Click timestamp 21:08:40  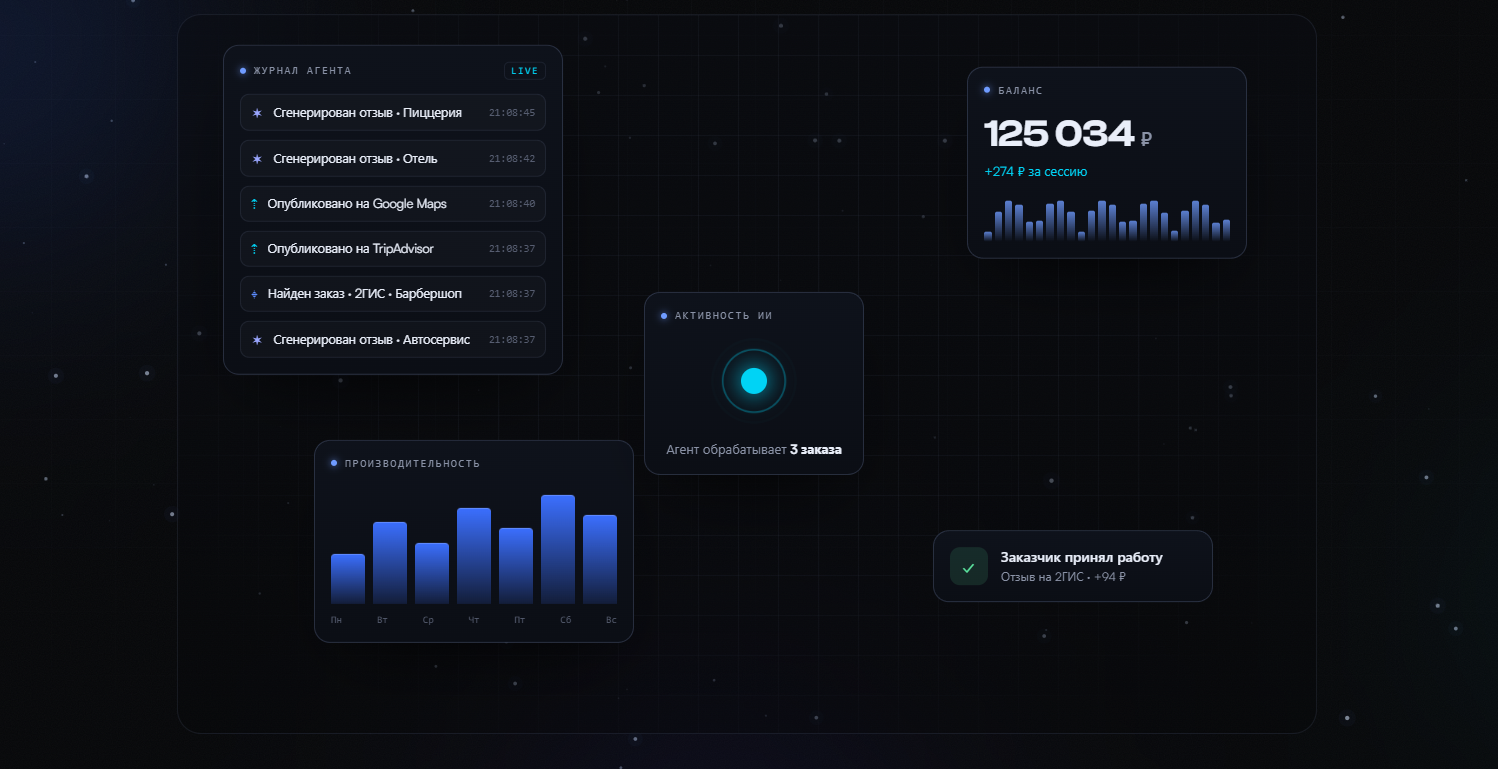pos(512,204)
